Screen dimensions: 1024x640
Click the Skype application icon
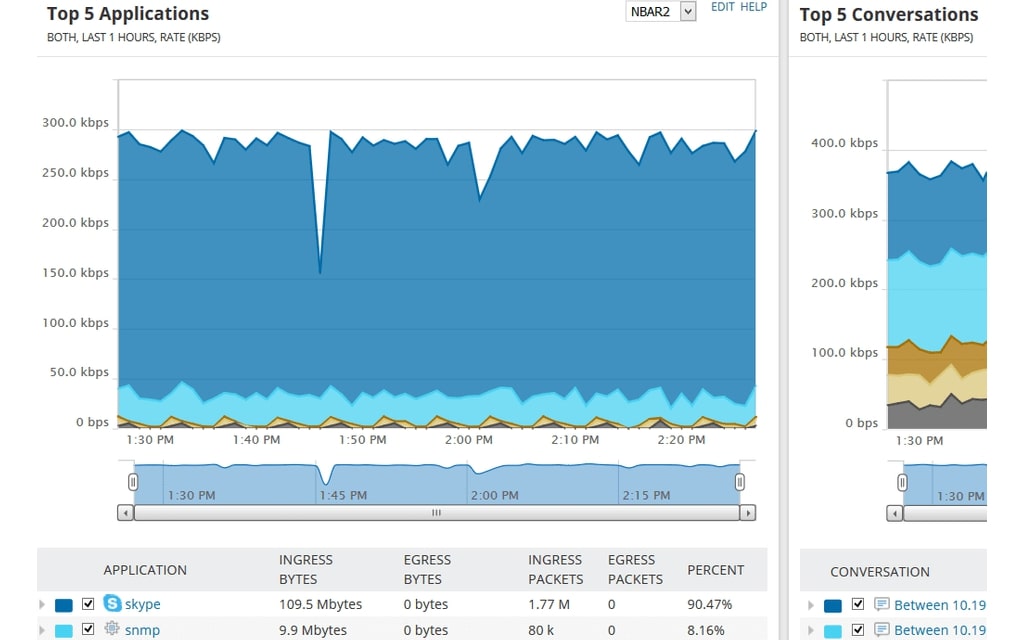coord(114,604)
